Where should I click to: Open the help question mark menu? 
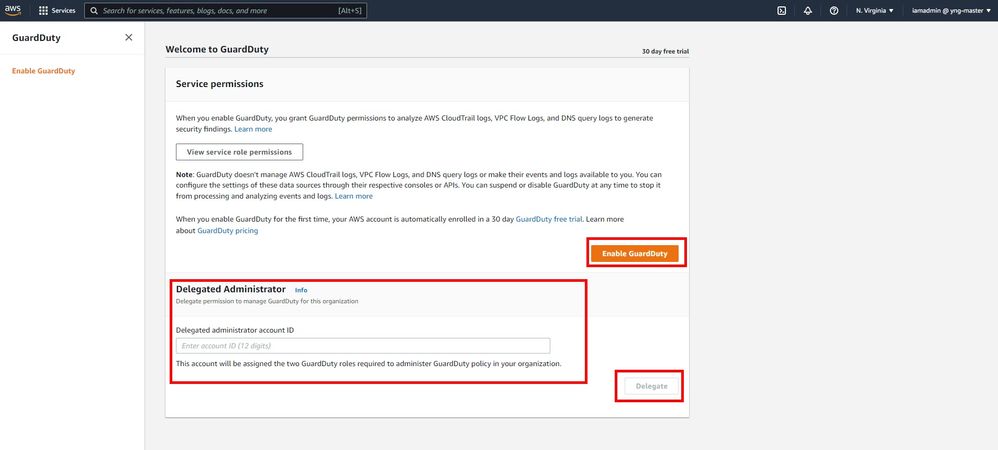pyautogui.click(x=834, y=11)
